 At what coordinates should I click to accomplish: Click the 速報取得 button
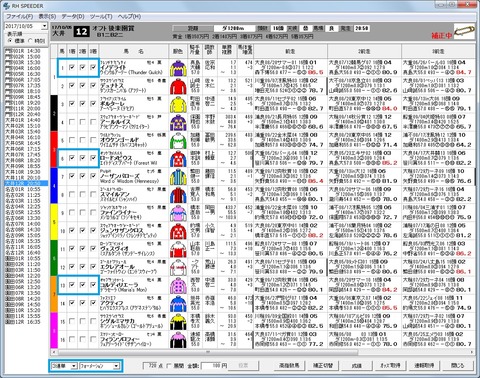tap(424, 365)
